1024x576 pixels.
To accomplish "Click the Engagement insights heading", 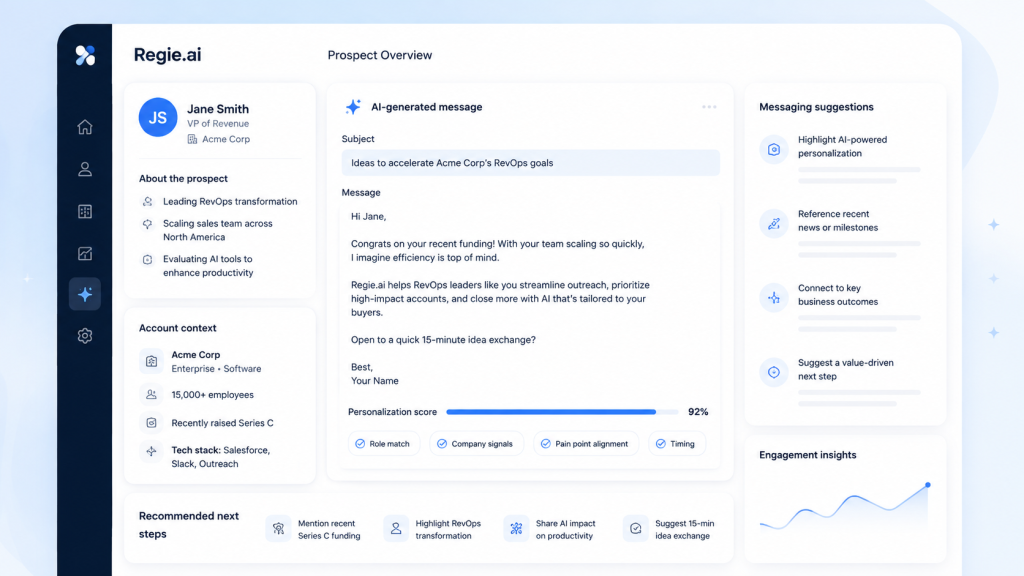I will (x=808, y=455).
